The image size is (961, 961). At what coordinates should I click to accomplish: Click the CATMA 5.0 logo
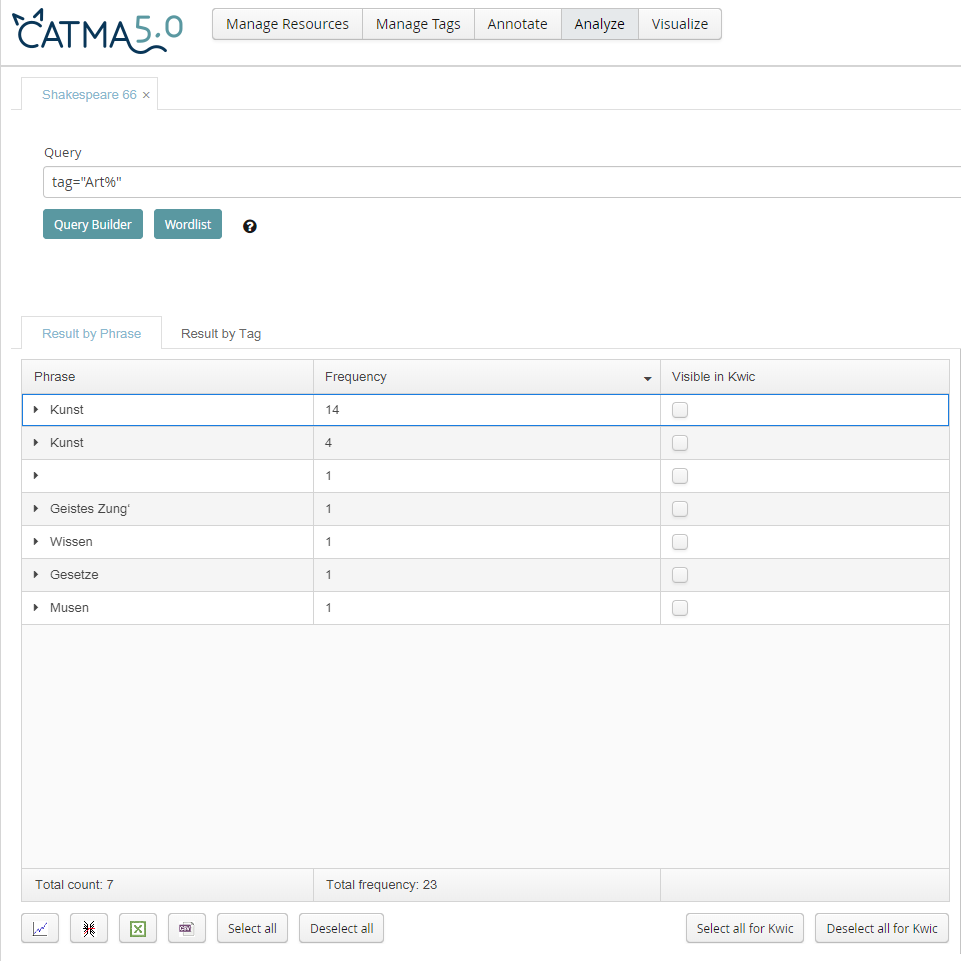click(x=98, y=30)
